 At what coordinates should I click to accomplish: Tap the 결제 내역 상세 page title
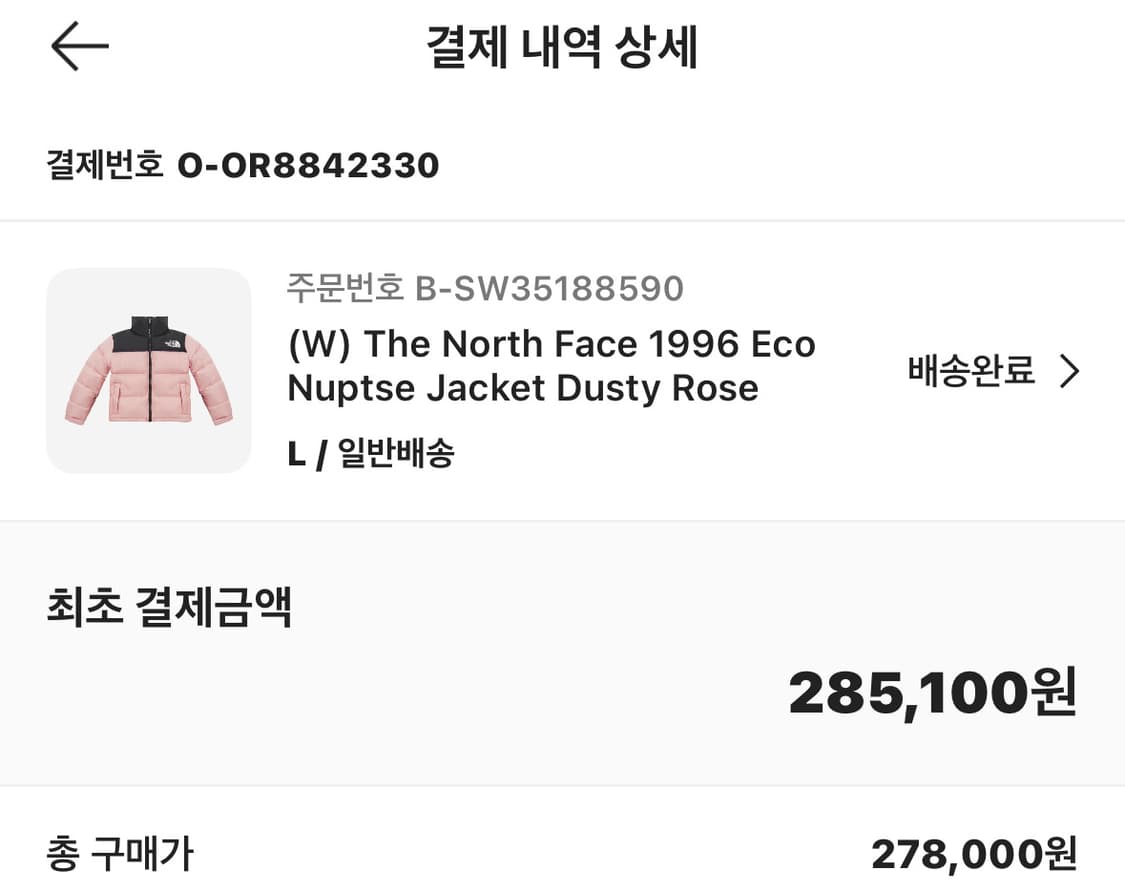click(562, 44)
